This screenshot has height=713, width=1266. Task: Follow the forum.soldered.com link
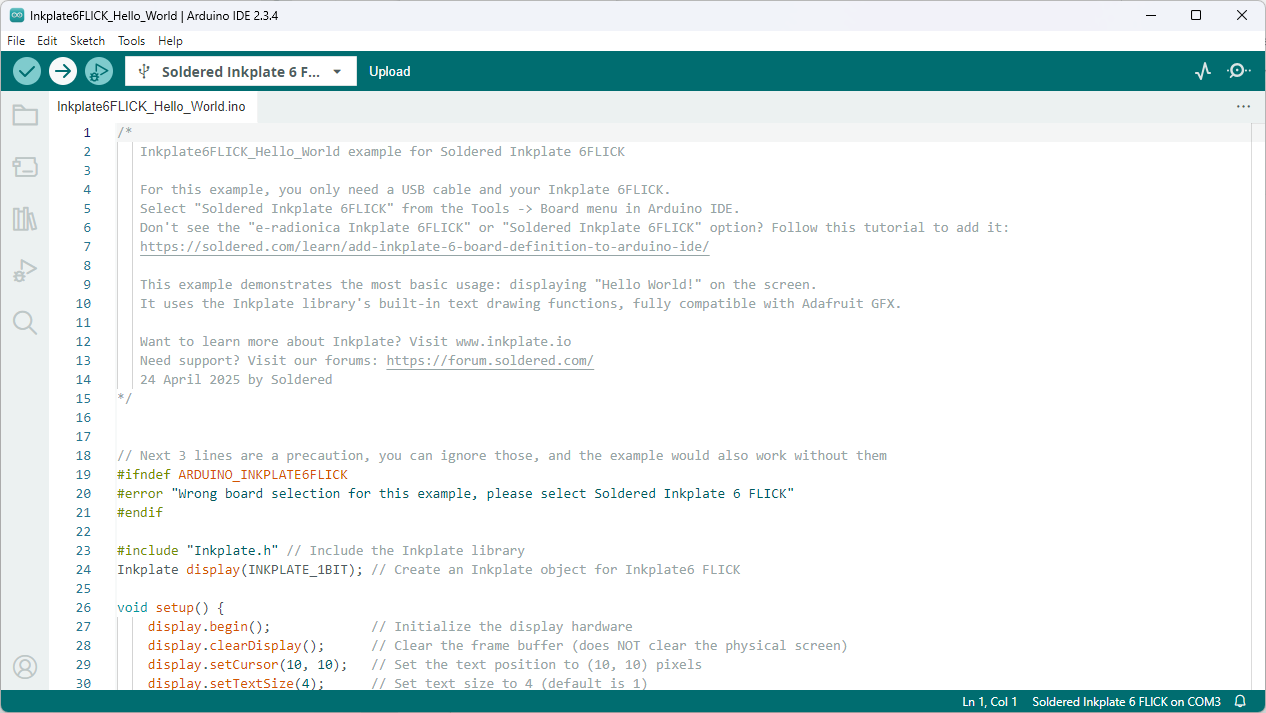pyautogui.click(x=490, y=361)
